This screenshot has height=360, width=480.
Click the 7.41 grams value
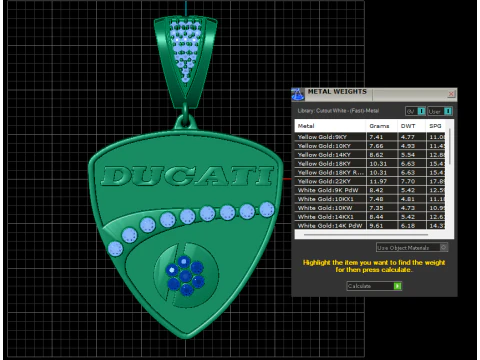point(376,137)
